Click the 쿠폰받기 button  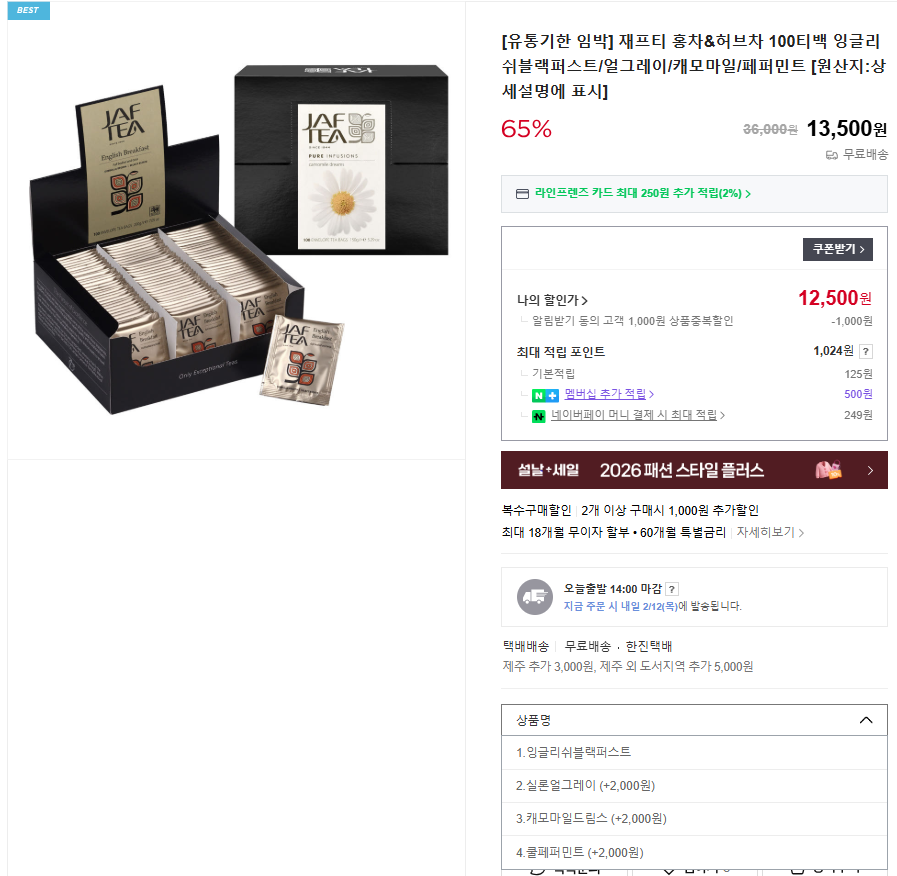[838, 249]
